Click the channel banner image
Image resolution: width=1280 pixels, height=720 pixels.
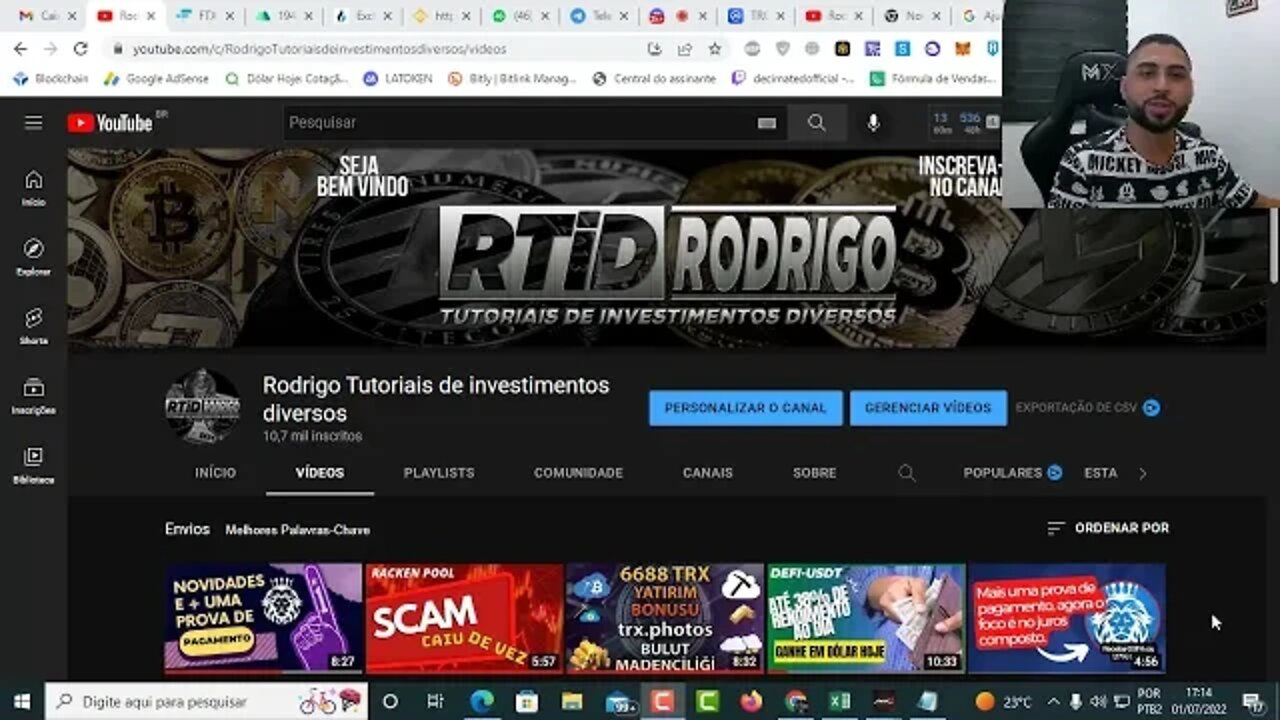click(667, 248)
